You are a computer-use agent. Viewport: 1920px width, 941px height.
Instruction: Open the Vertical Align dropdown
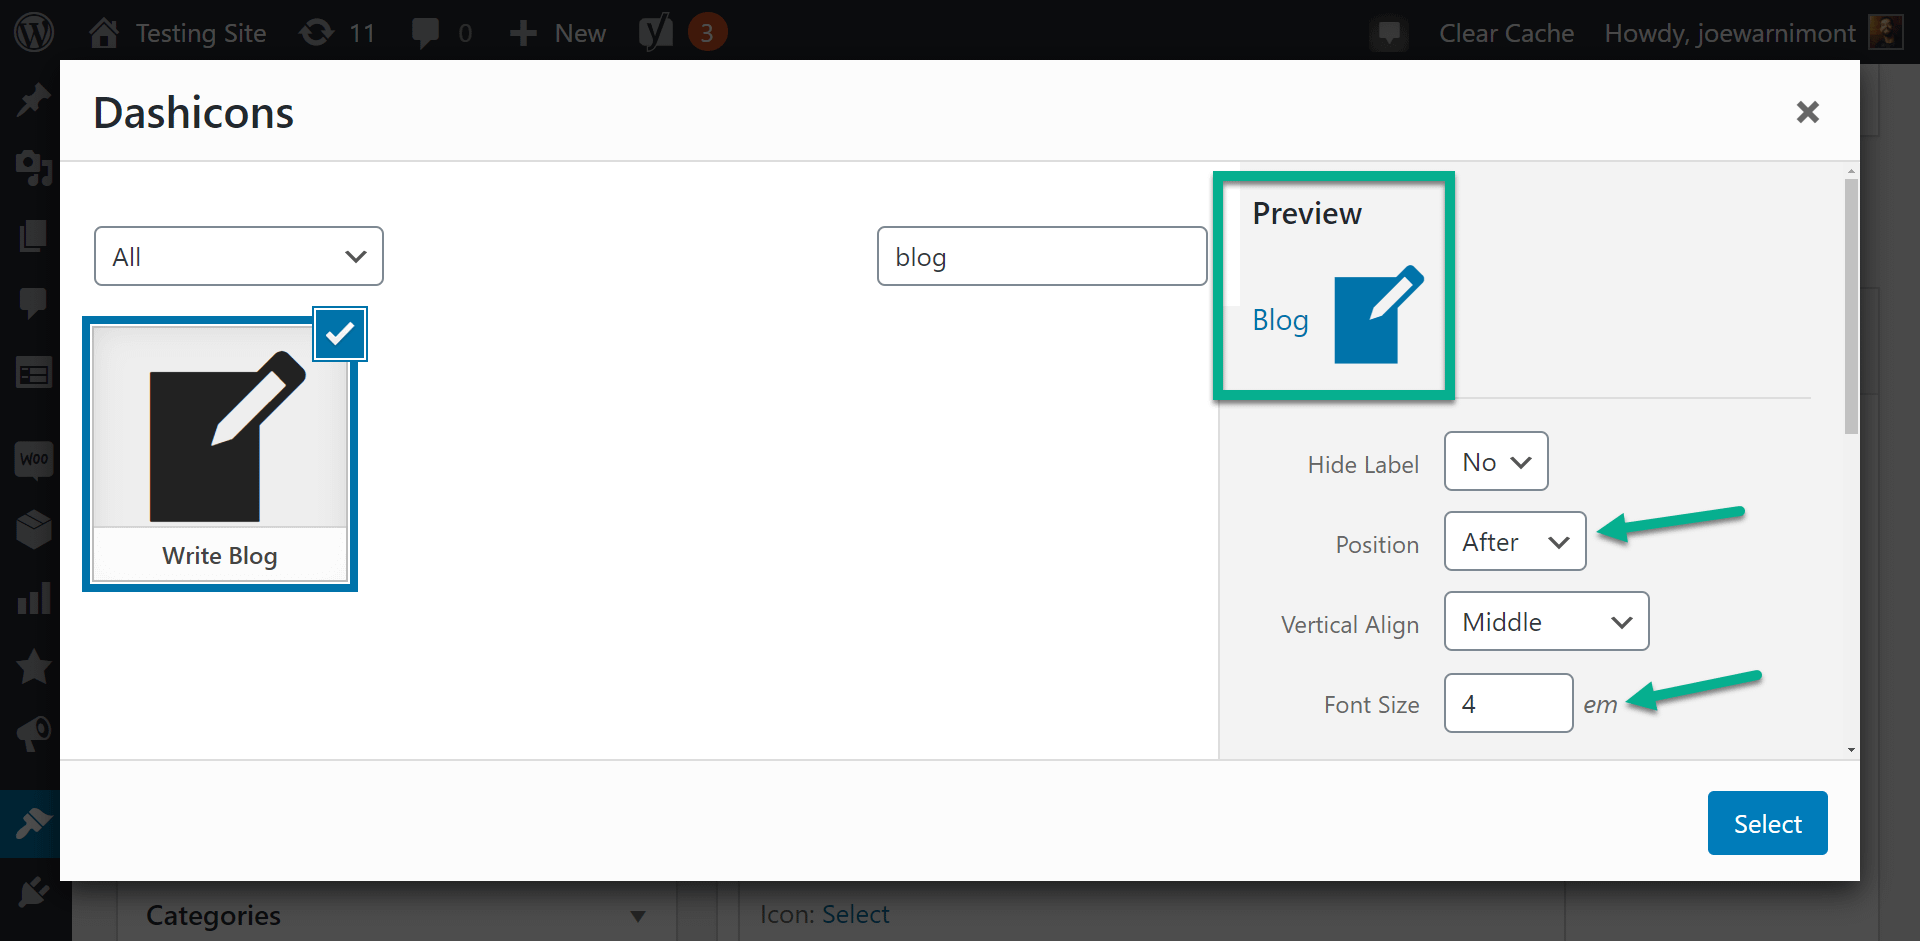click(x=1545, y=621)
